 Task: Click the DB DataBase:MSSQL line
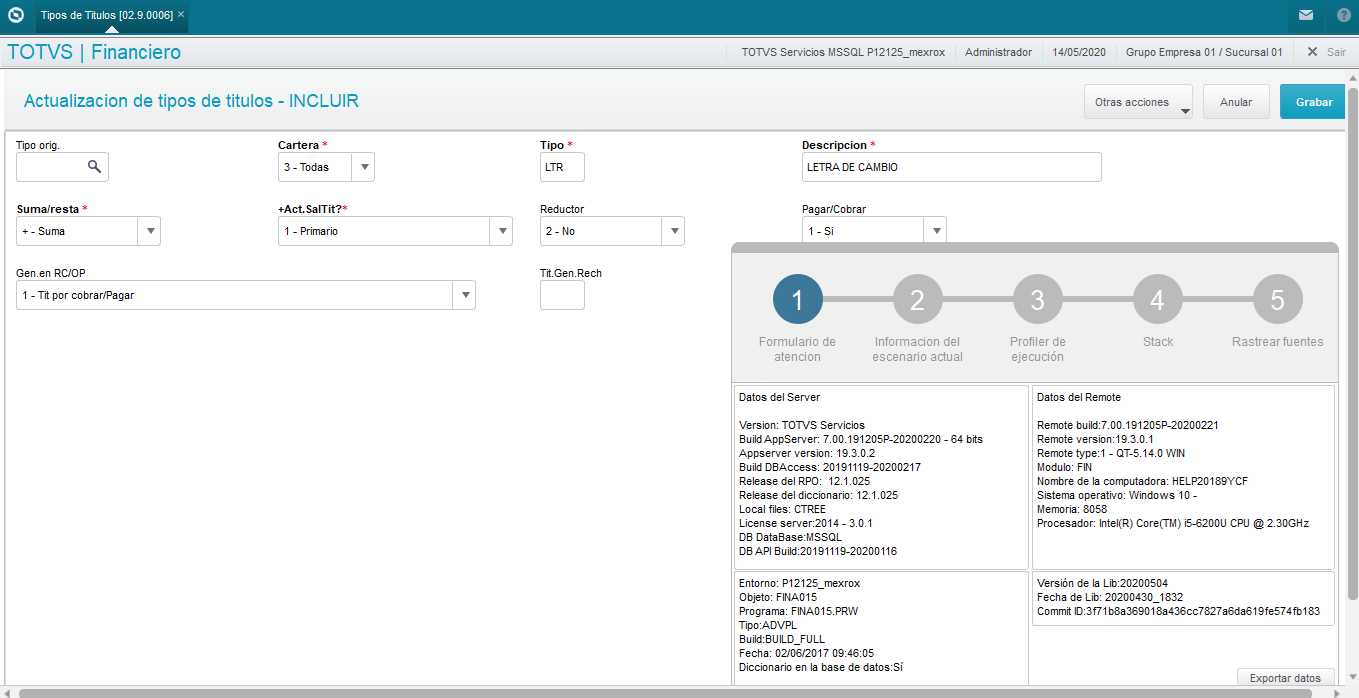tap(790, 537)
